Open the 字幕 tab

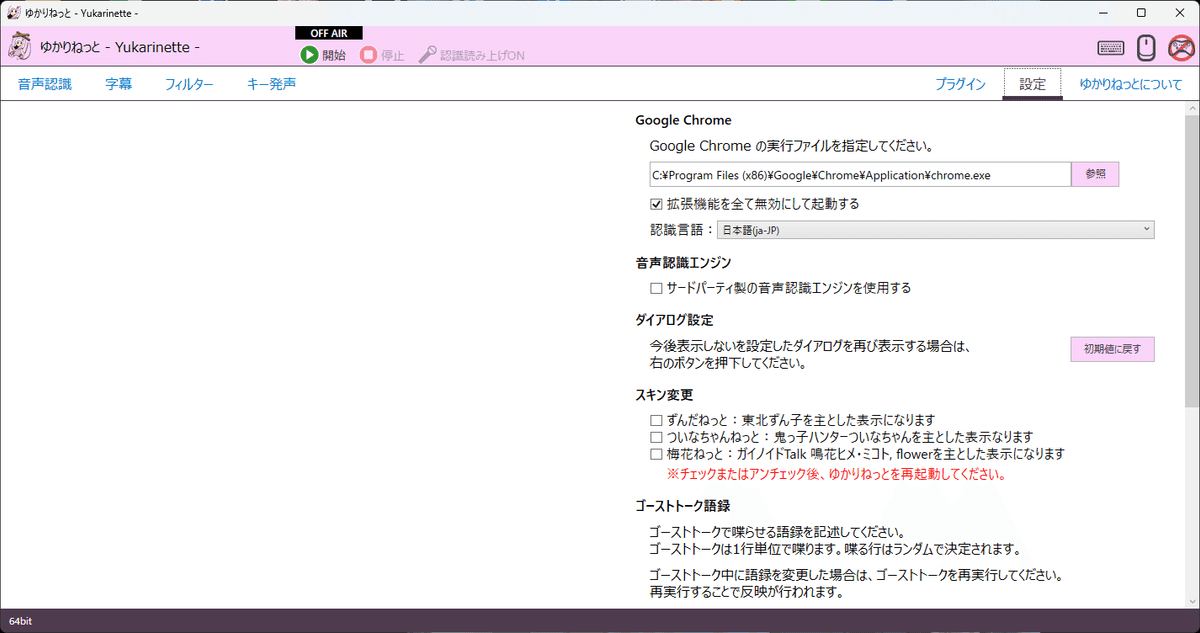pos(119,84)
